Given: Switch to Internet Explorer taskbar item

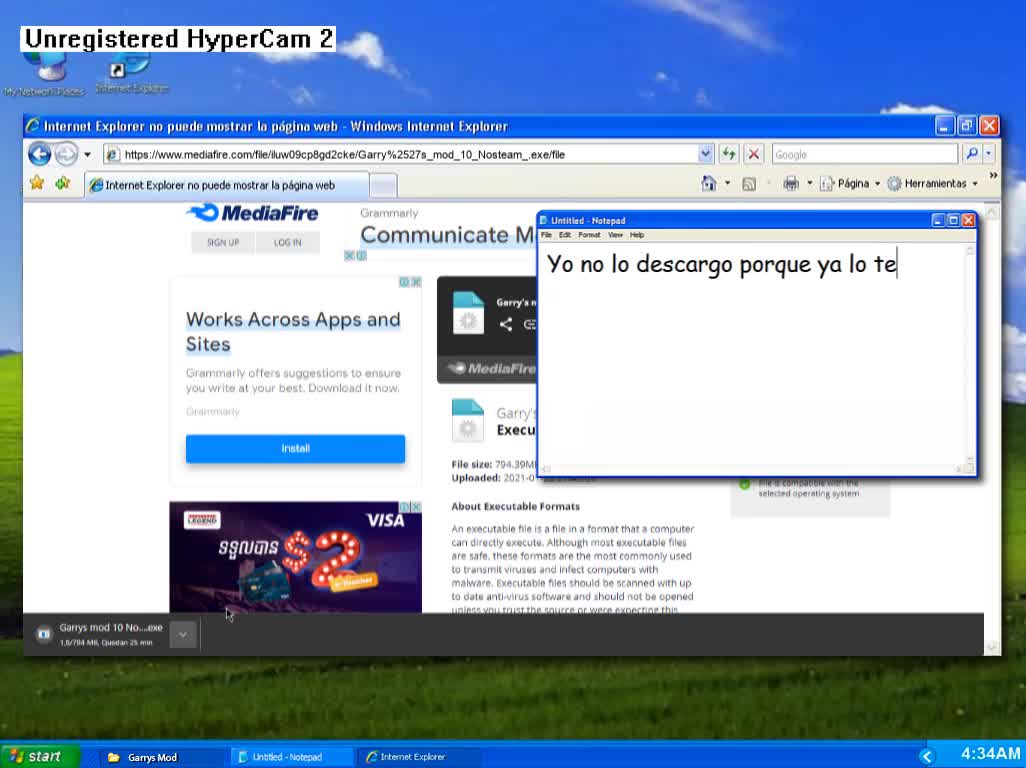Looking at the screenshot, I should [419, 757].
